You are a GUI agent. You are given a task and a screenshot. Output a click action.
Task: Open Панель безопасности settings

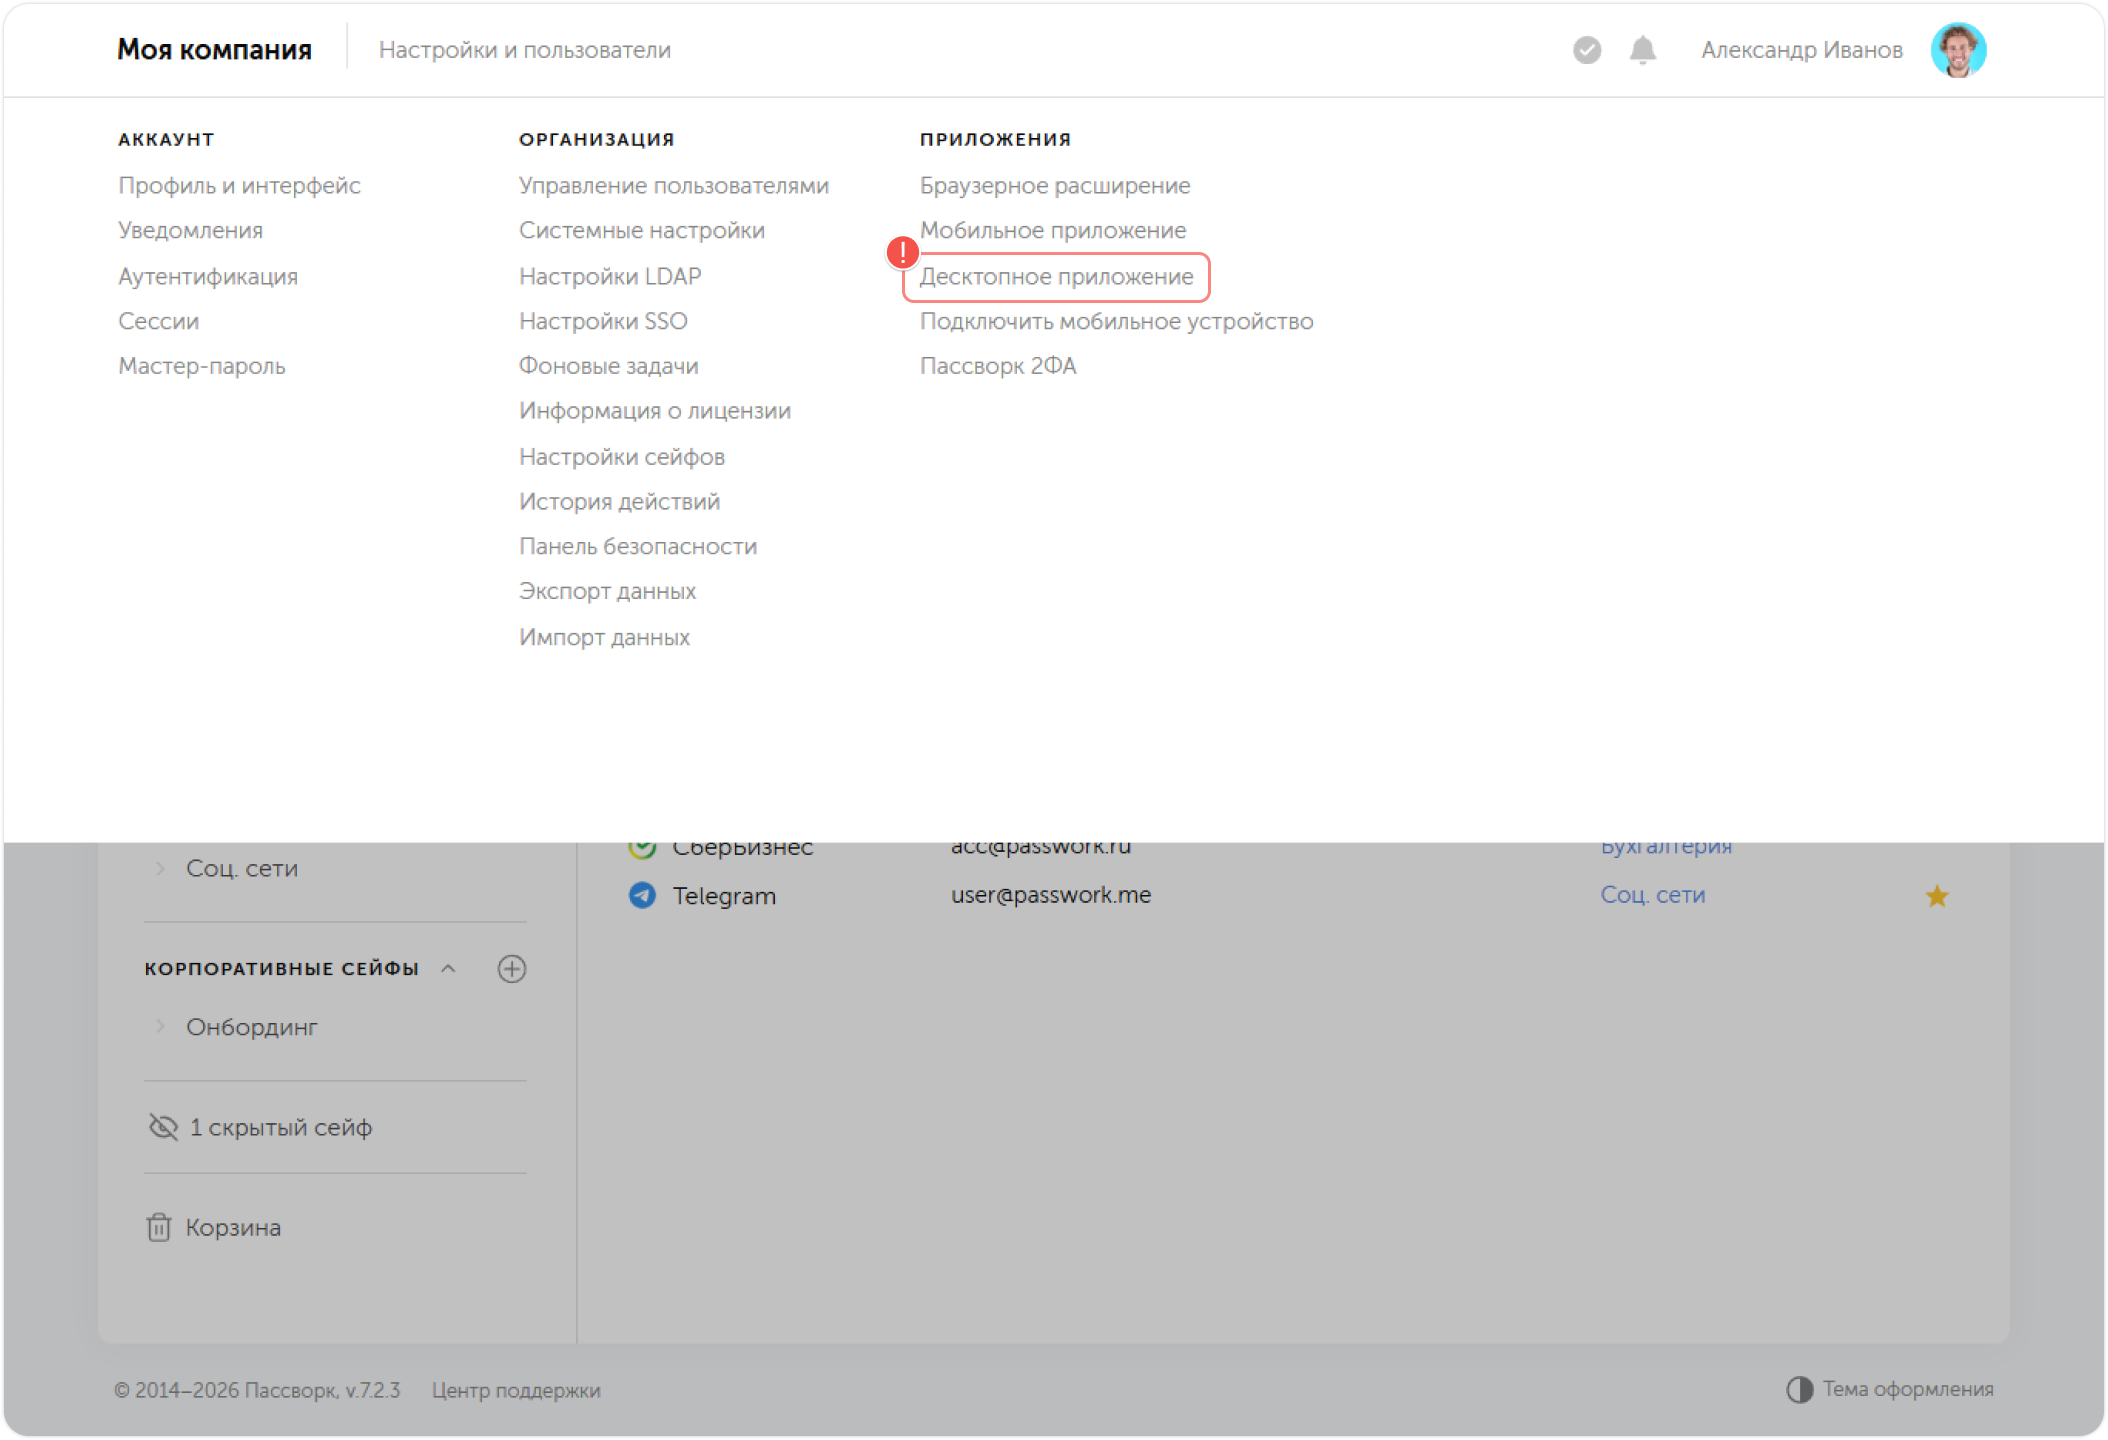pos(637,547)
